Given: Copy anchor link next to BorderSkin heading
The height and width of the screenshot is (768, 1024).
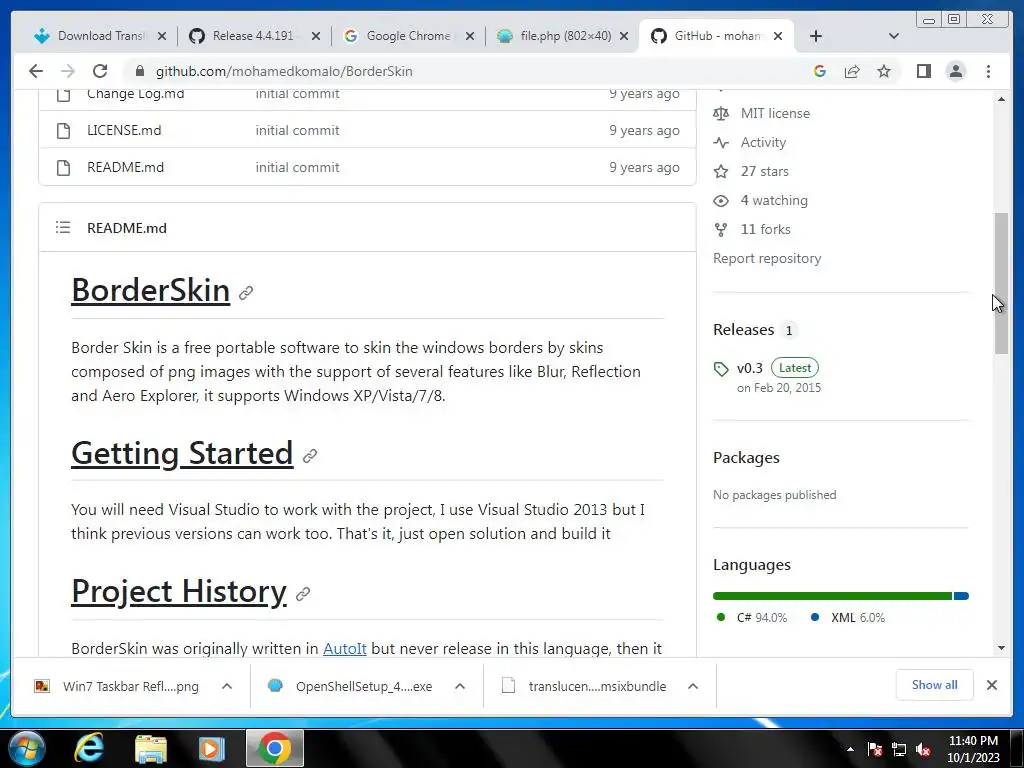Looking at the screenshot, I should tap(246, 293).
